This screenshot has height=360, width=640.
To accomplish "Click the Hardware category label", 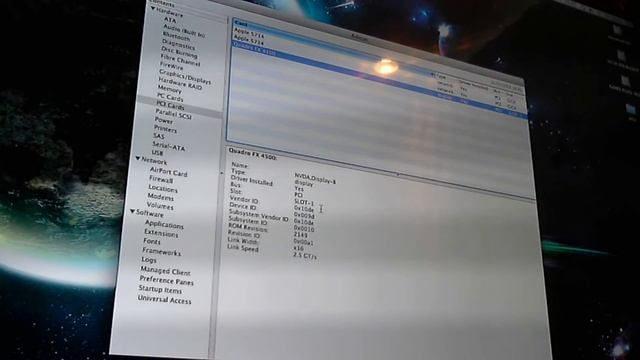I will click(170, 12).
